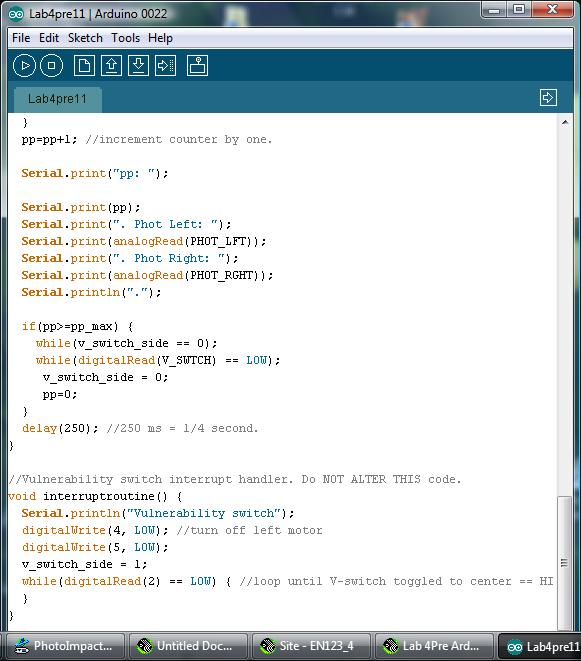Image resolution: width=581 pixels, height=661 pixels.
Task: Click the Stop button in toolbar
Action: pos(51,66)
